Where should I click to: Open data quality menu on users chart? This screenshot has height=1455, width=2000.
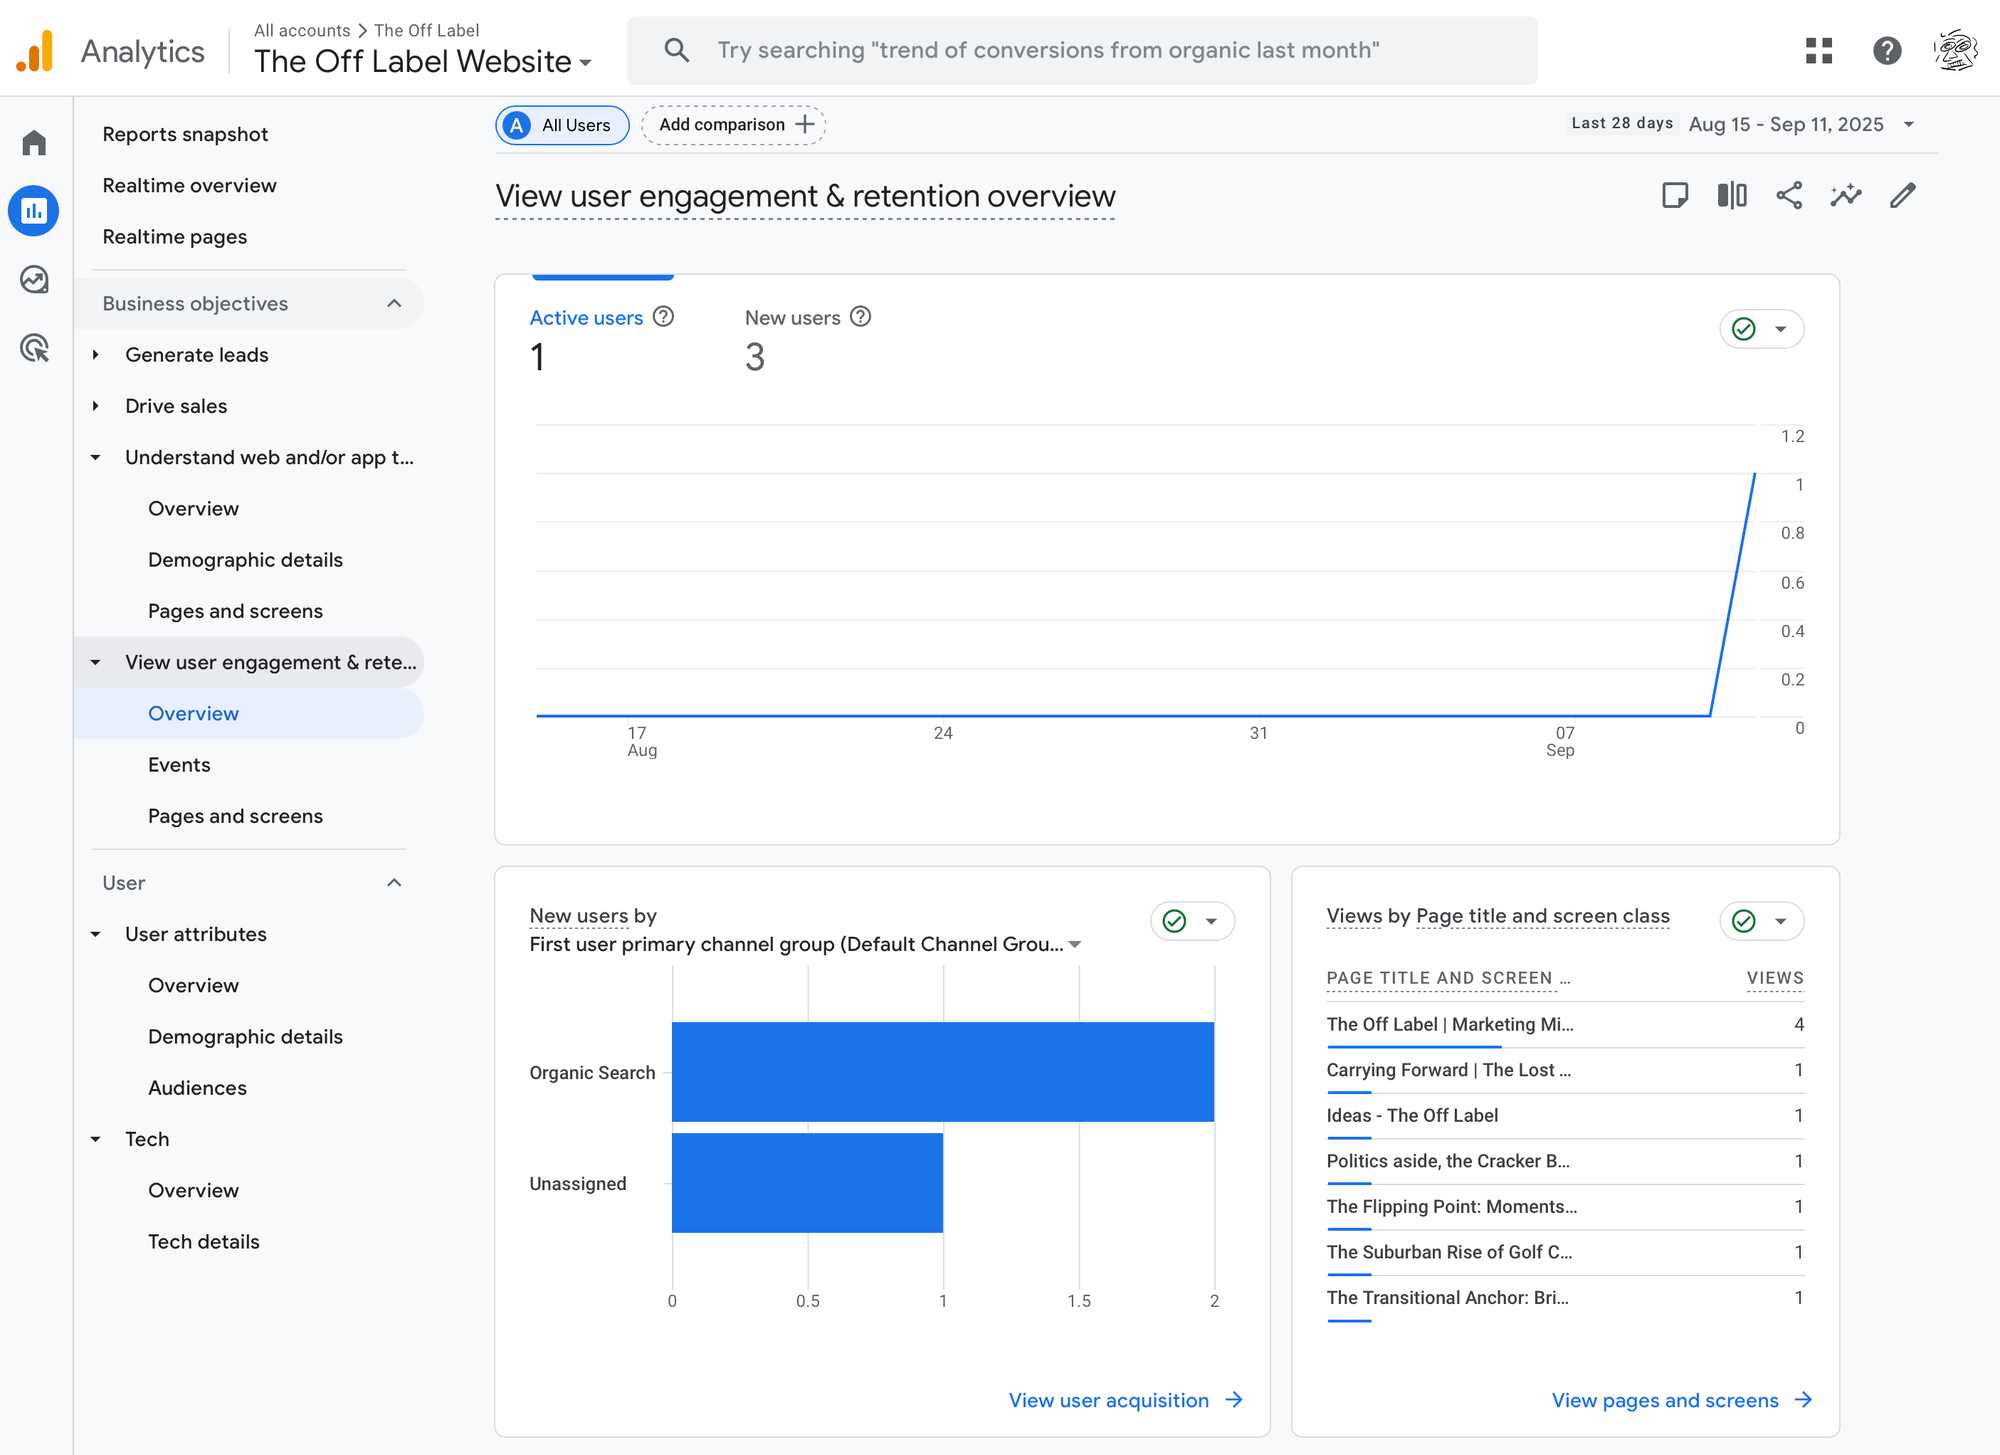click(1761, 329)
